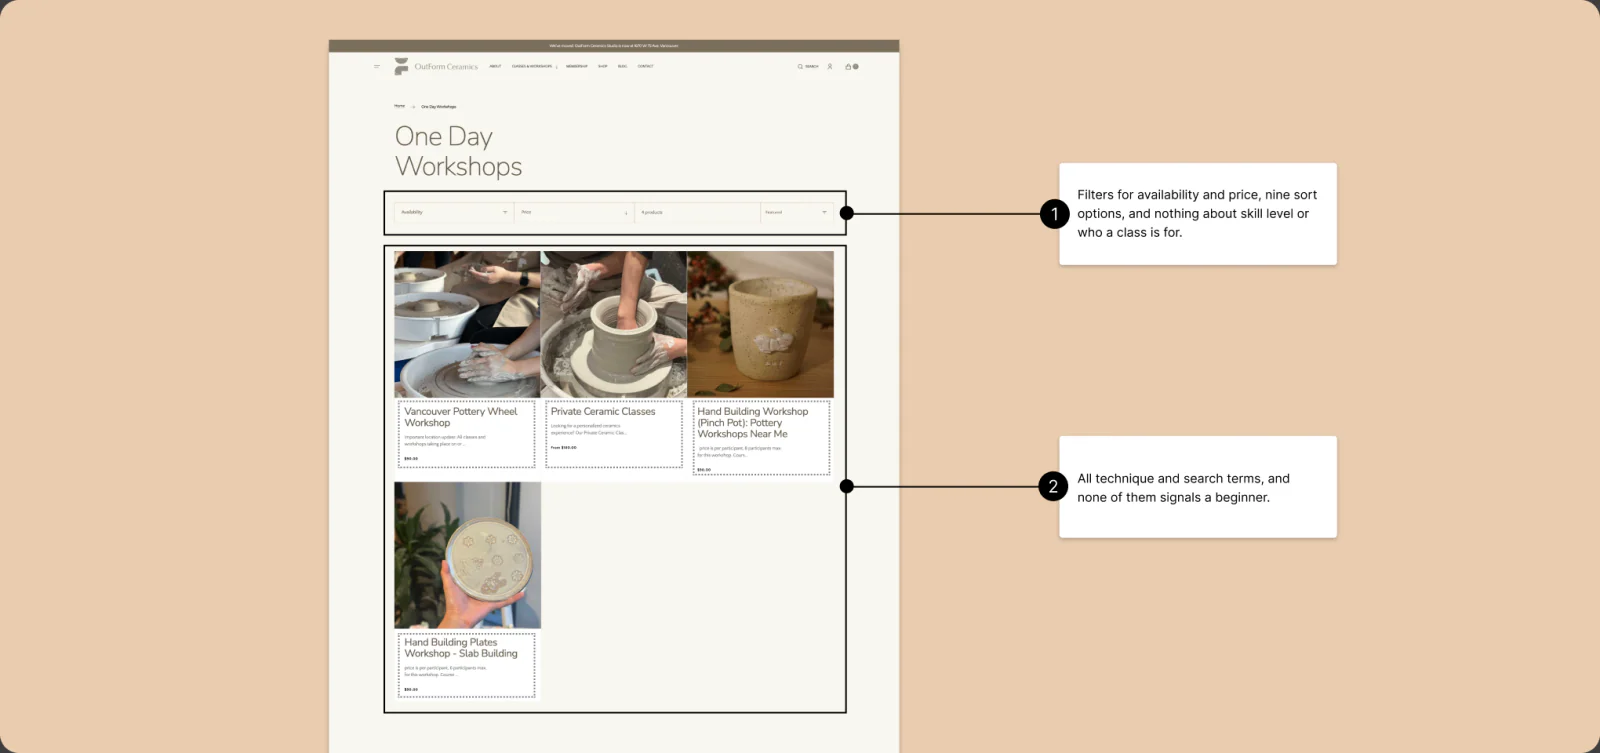Screen dimensions: 1600x753
Task: Expand the Price filter dropdown
Action: click(574, 212)
